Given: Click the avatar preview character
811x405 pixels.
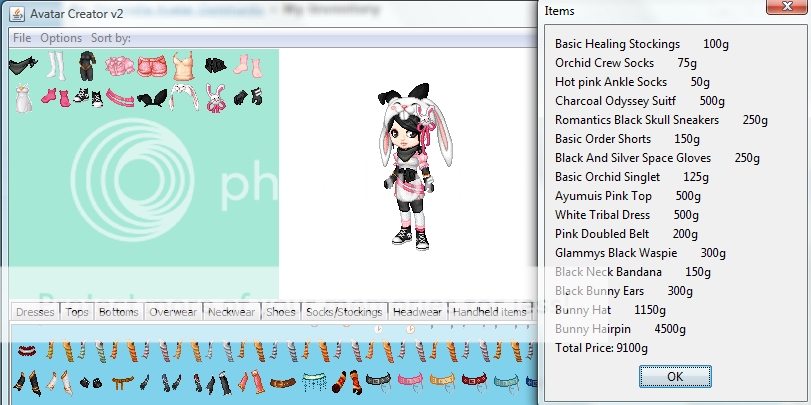Looking at the screenshot, I should [x=404, y=165].
